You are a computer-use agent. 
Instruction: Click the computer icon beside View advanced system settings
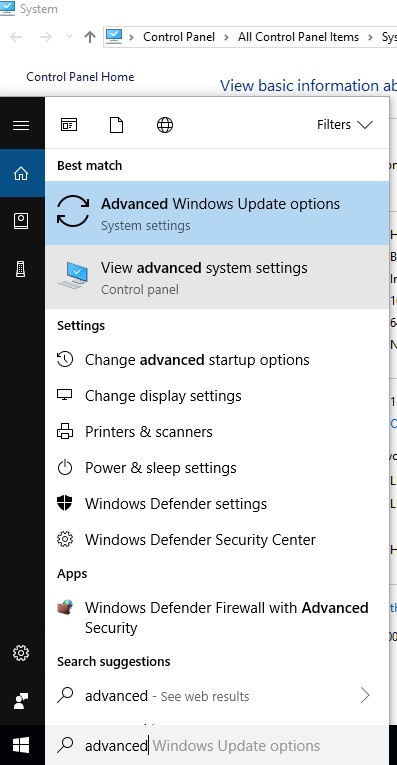pos(73,275)
